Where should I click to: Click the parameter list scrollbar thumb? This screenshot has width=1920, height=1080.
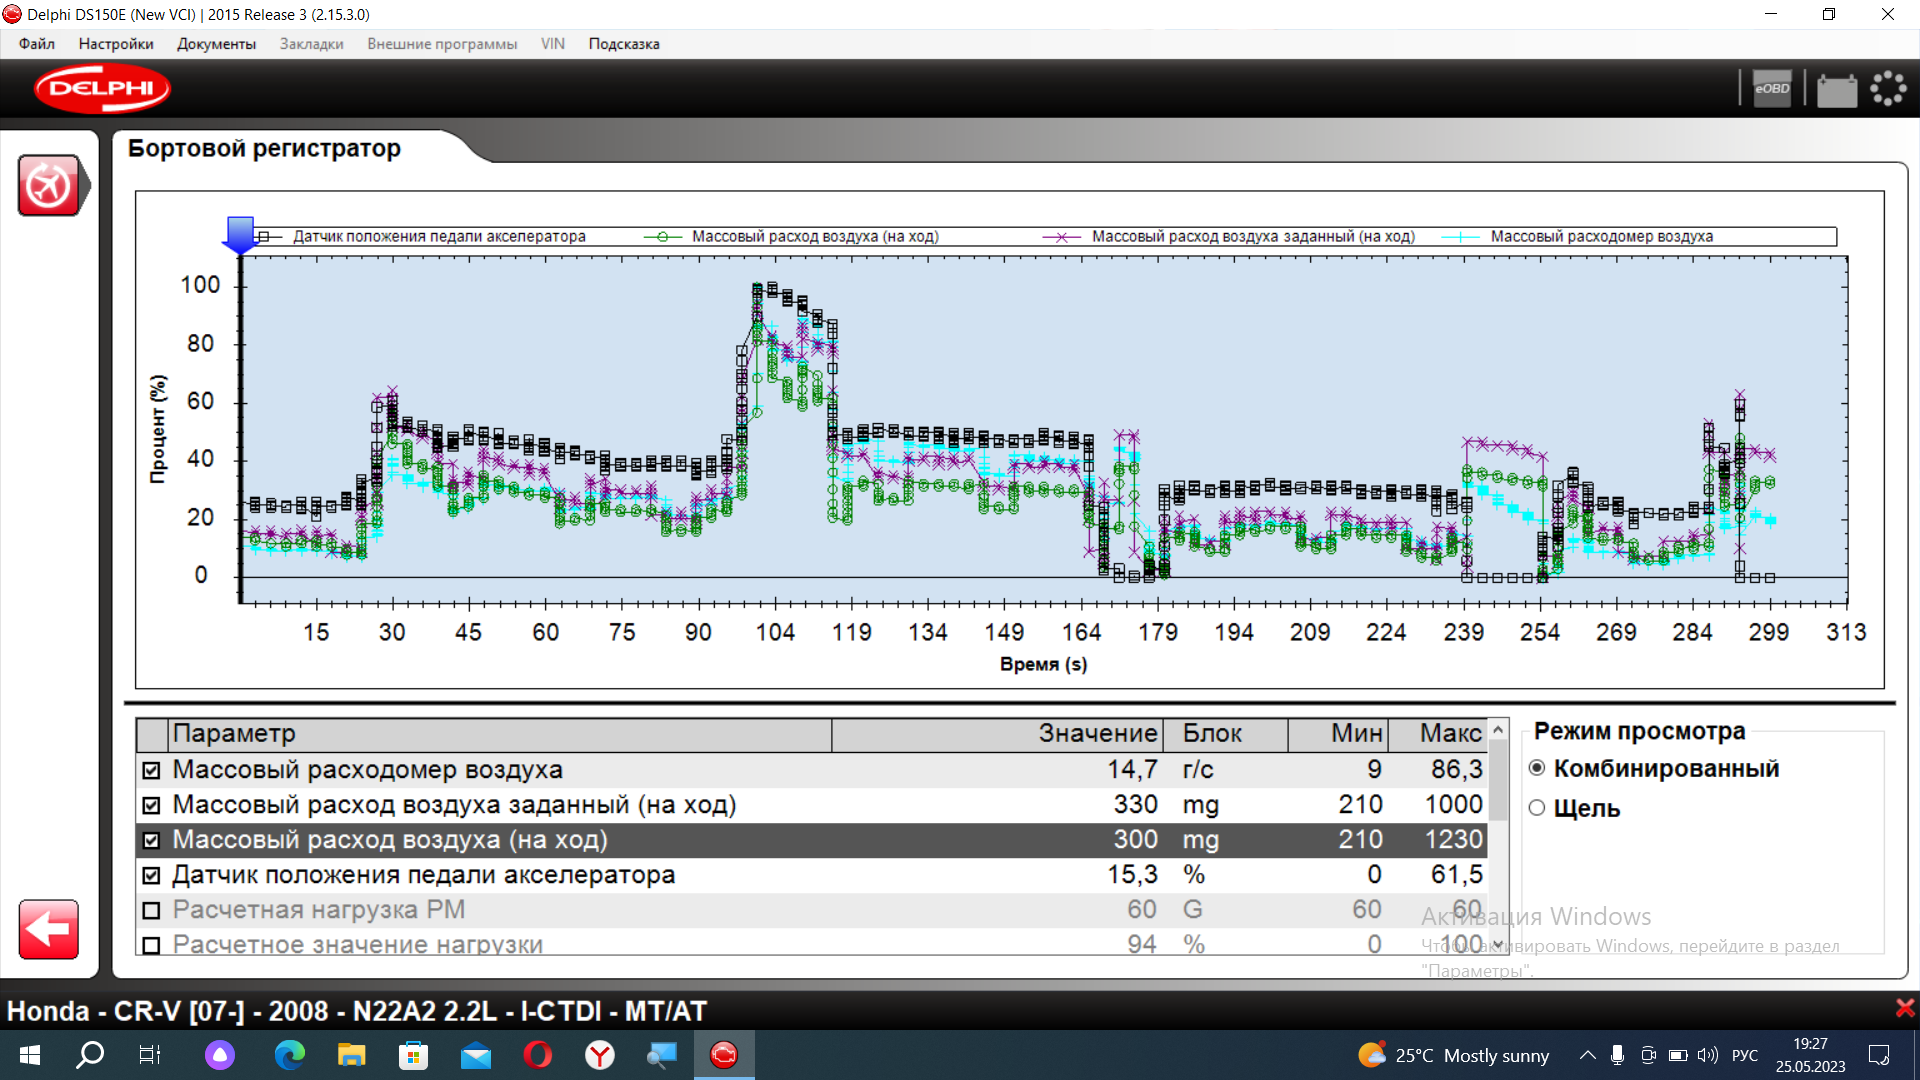point(1498,780)
